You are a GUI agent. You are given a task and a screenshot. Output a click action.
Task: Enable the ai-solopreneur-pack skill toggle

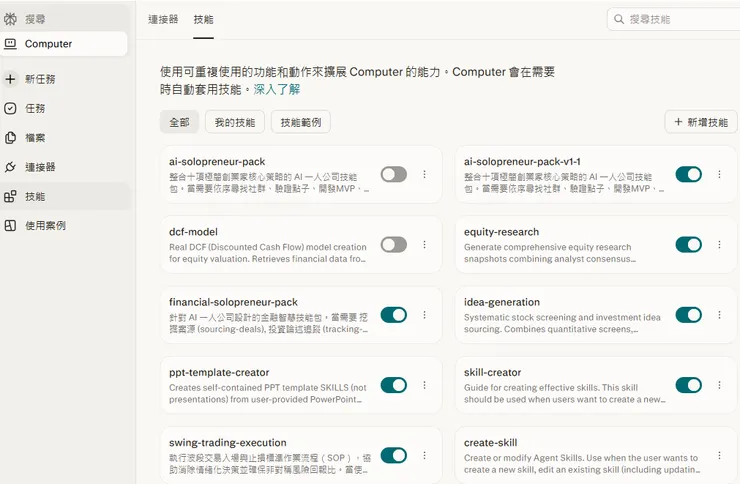[x=394, y=175]
